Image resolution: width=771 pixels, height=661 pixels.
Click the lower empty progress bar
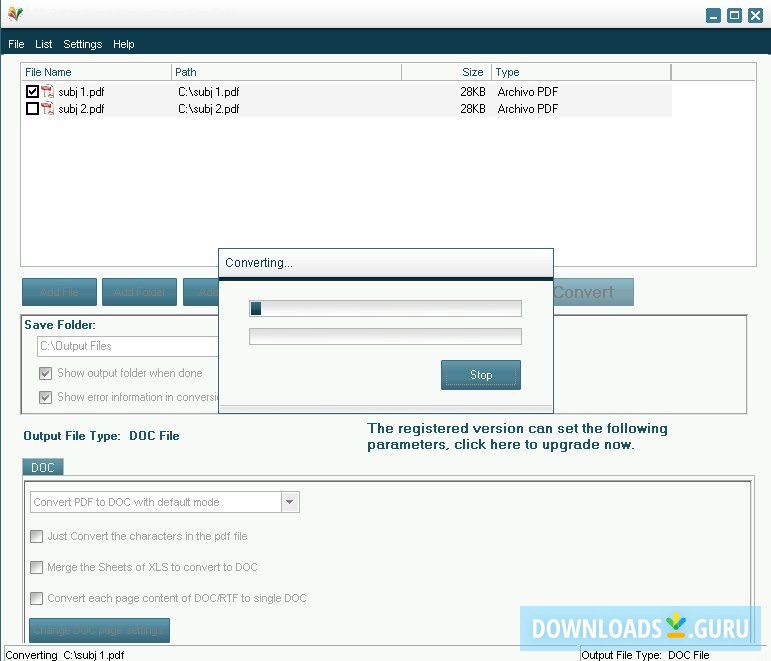386,336
